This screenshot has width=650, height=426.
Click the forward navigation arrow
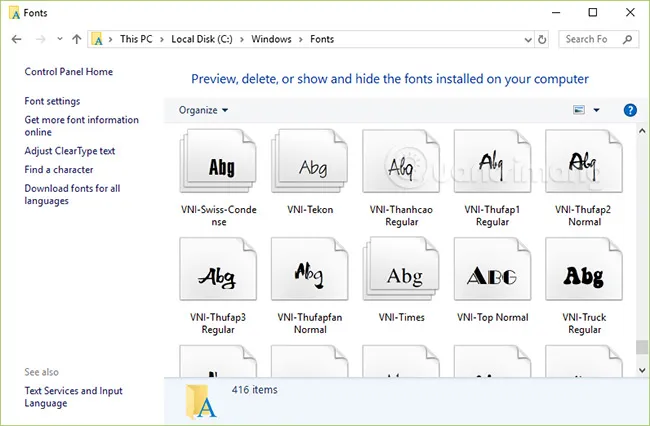41,39
